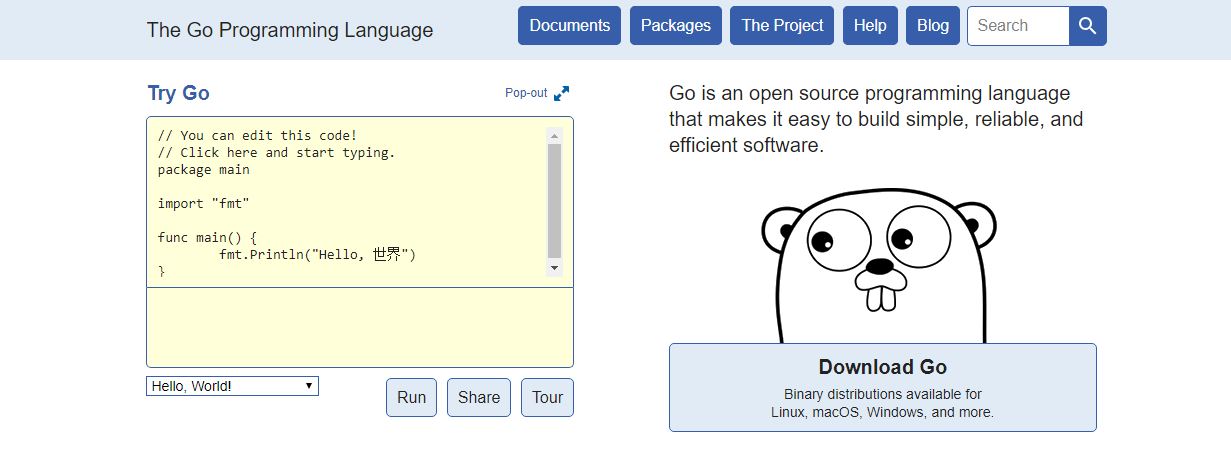Click the Try Go heading

(x=179, y=93)
